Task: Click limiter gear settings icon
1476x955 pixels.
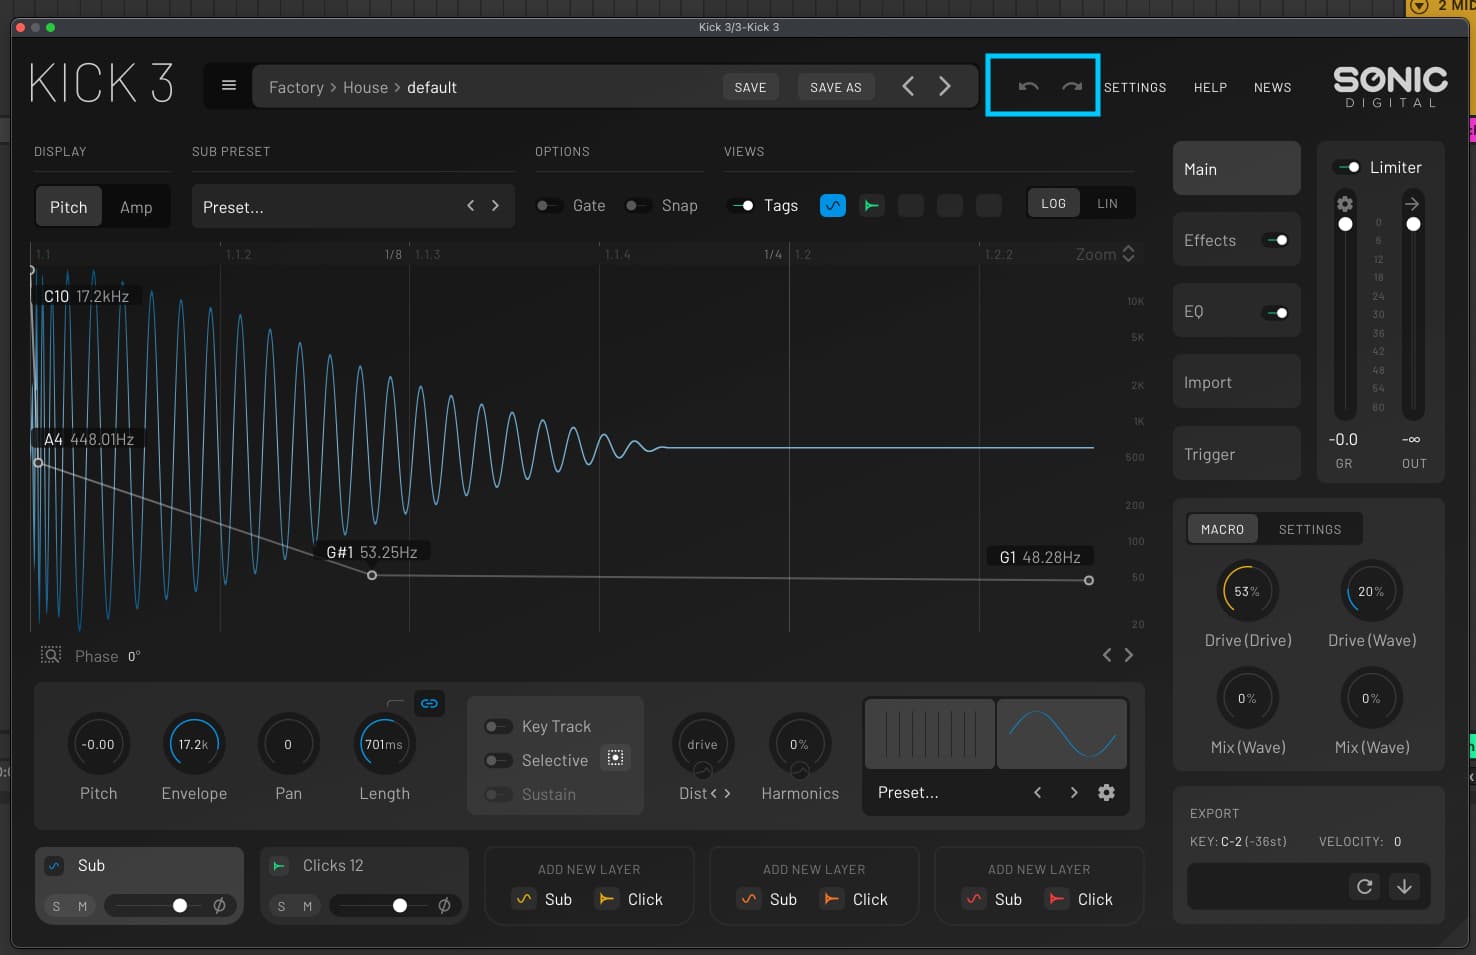Action: click(1345, 204)
